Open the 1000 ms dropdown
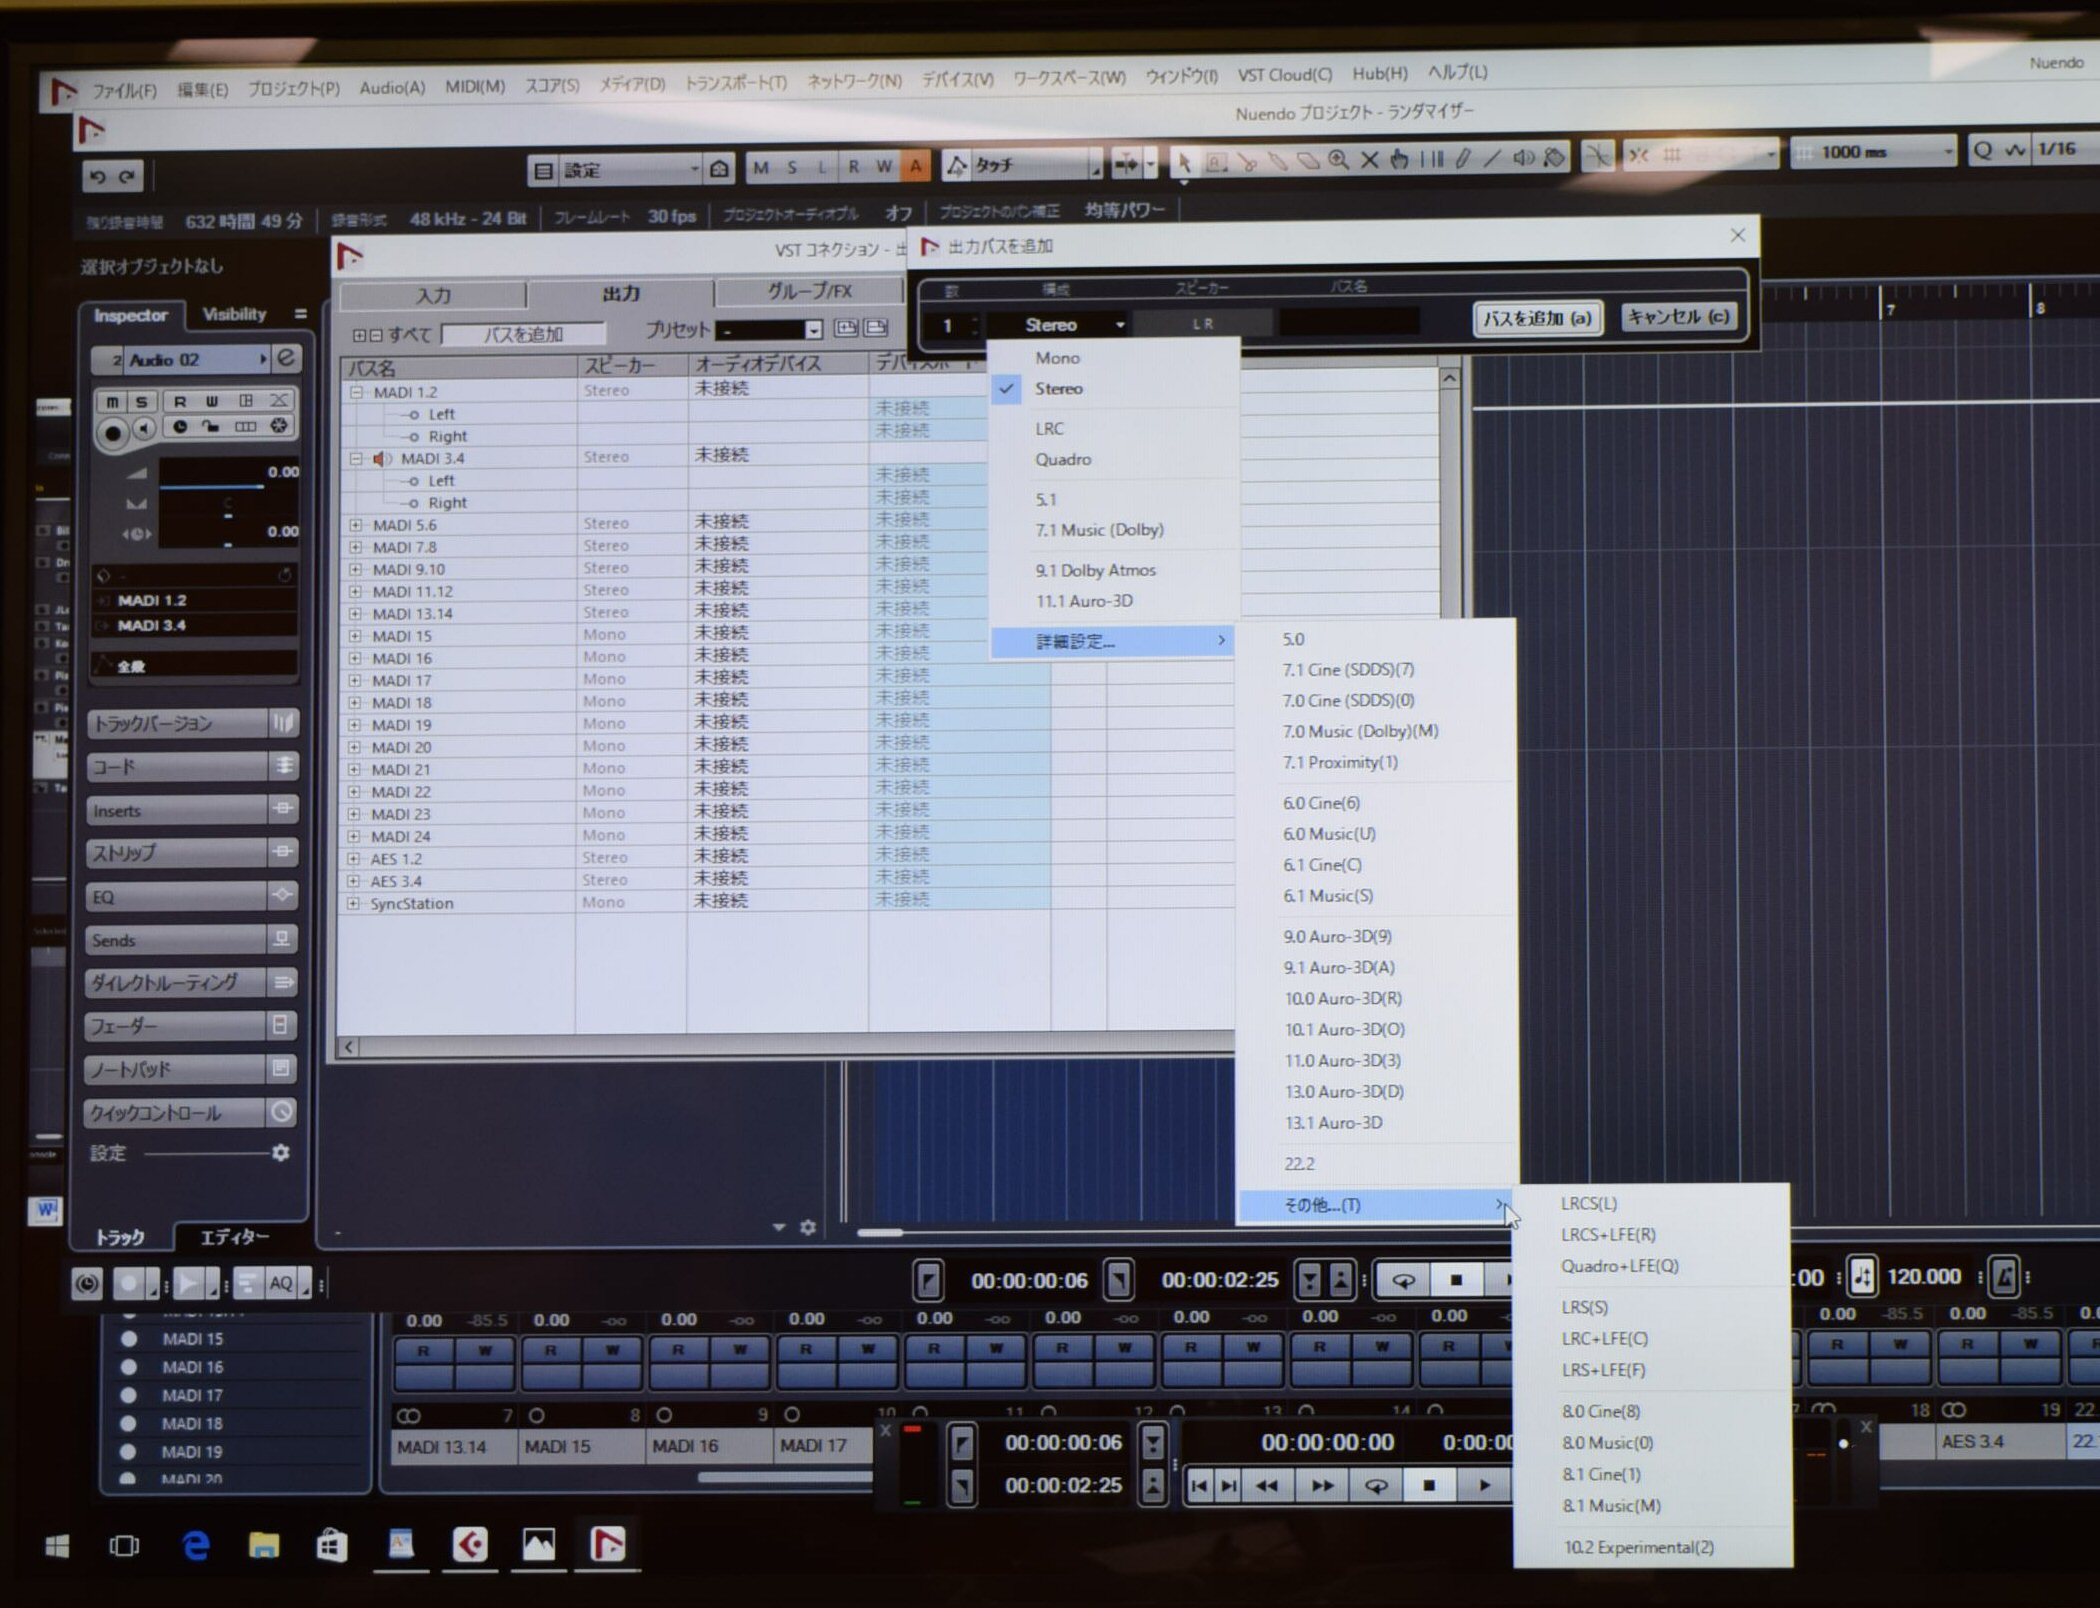Image resolution: width=2100 pixels, height=1608 pixels. pyautogui.click(x=1874, y=152)
